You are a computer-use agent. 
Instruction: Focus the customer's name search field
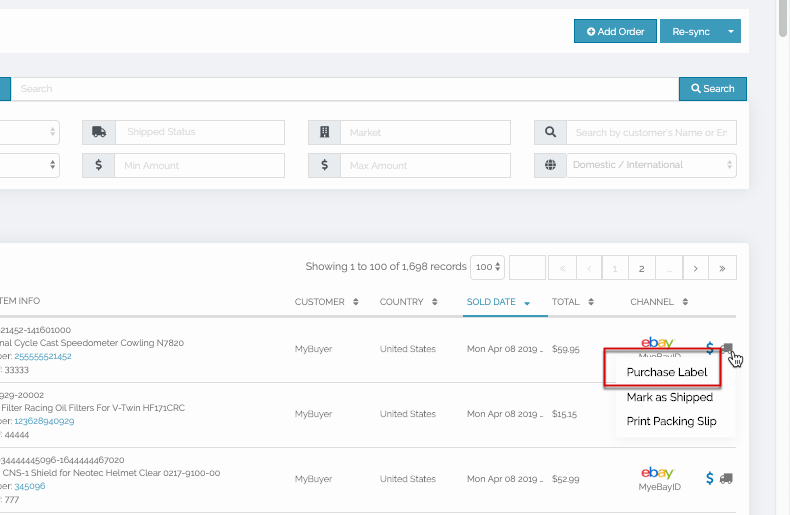coord(651,132)
